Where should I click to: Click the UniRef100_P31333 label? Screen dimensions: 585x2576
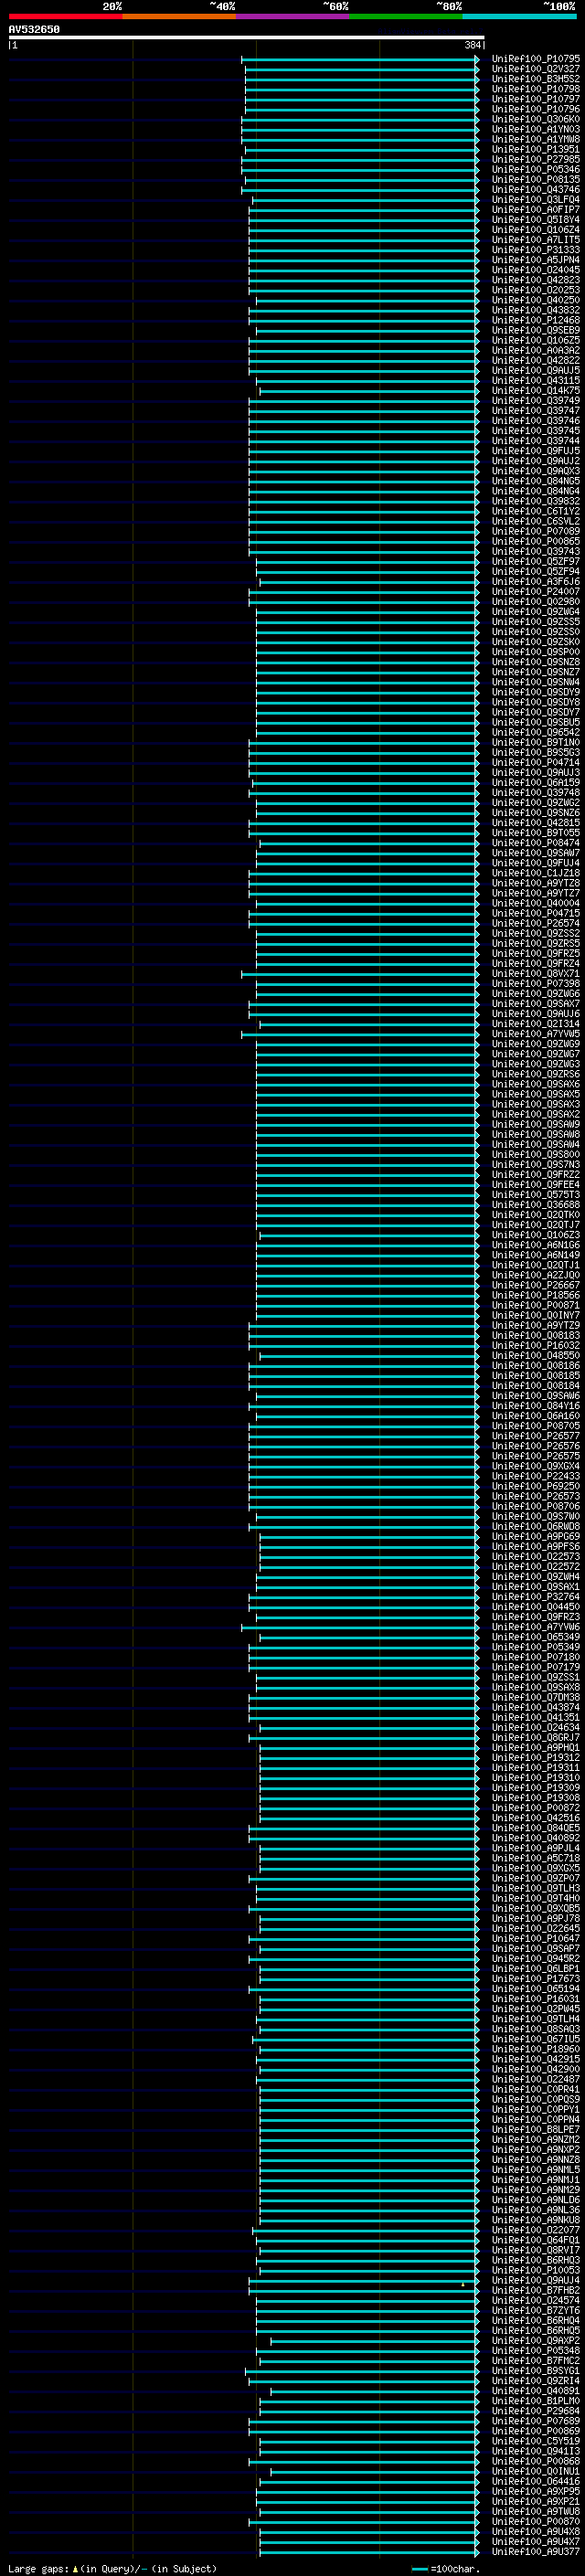tap(536, 250)
